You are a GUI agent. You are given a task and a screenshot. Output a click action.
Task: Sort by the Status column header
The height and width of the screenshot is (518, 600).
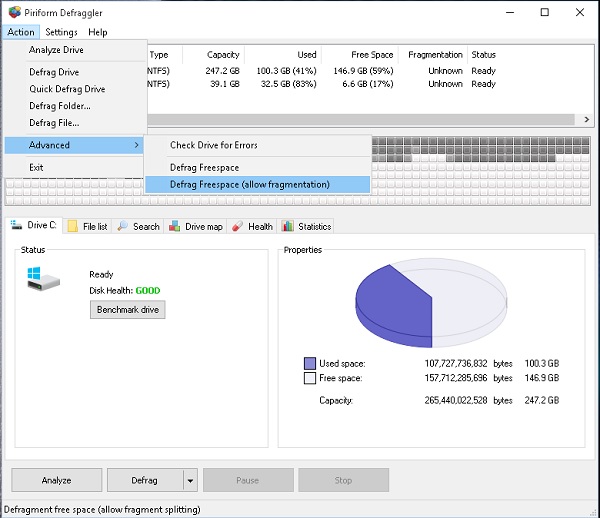coord(483,55)
